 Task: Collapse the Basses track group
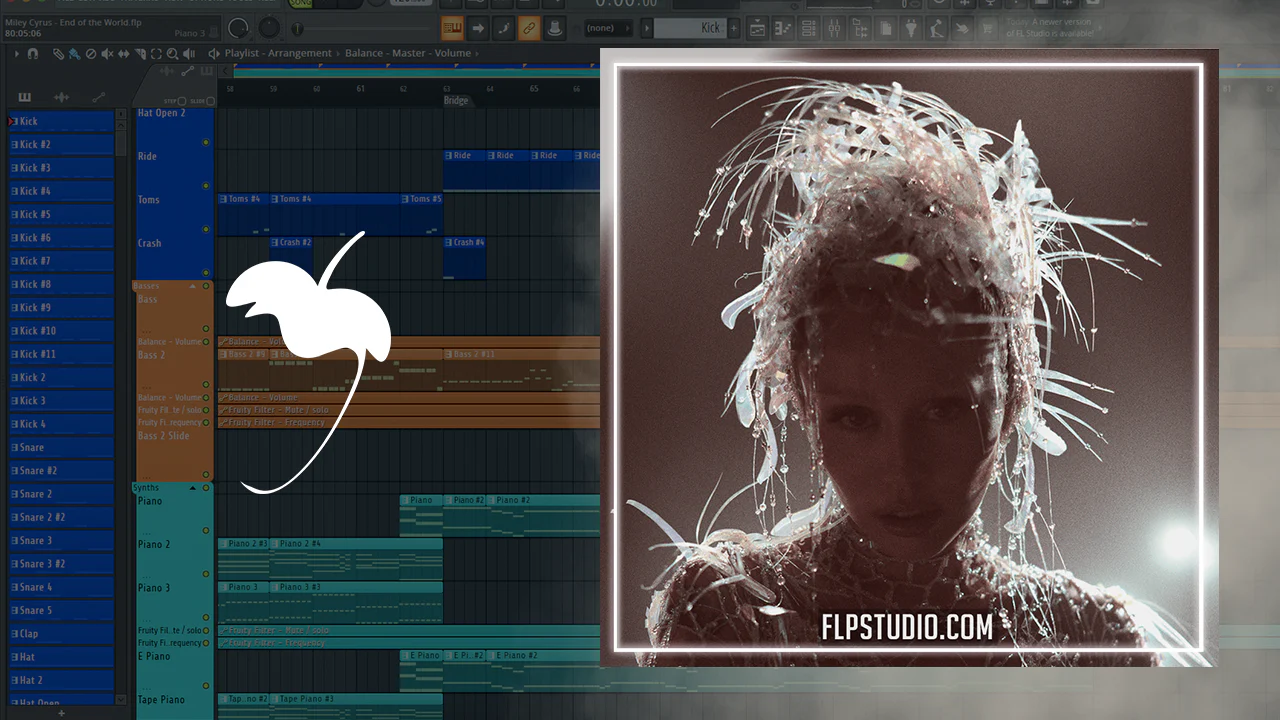(x=193, y=286)
